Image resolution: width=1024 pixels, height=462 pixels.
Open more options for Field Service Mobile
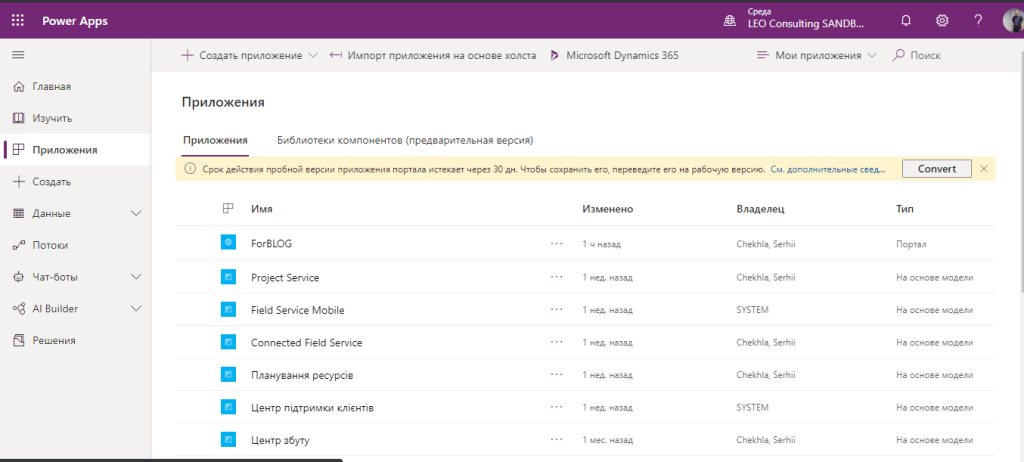coord(557,310)
